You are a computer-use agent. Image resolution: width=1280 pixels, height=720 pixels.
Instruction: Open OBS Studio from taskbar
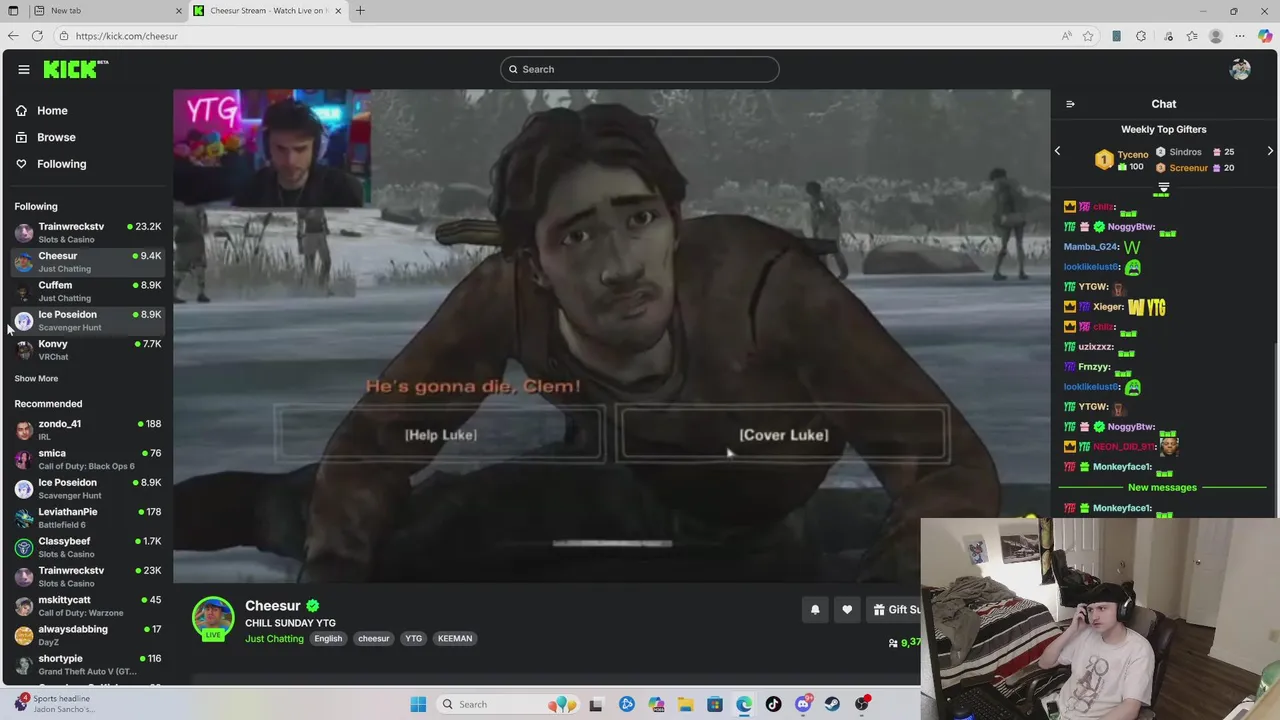pyautogui.click(x=862, y=704)
